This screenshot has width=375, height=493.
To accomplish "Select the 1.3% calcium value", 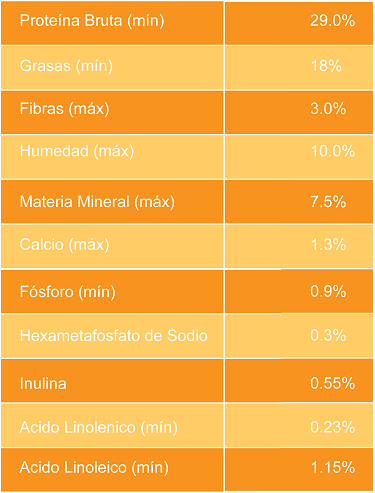I will click(x=328, y=245).
